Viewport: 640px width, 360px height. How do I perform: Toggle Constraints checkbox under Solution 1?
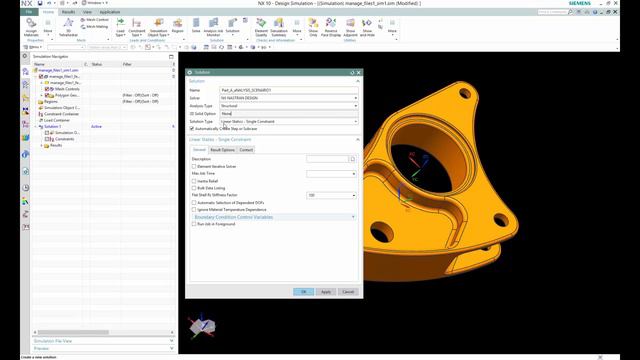47,139
